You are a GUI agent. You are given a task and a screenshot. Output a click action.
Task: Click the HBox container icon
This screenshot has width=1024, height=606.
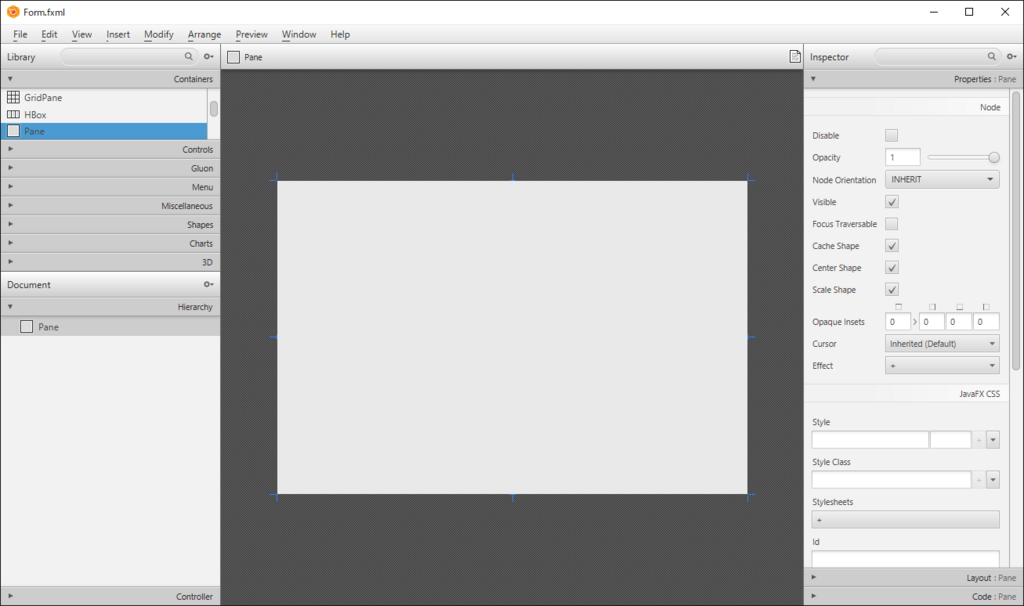[13, 114]
